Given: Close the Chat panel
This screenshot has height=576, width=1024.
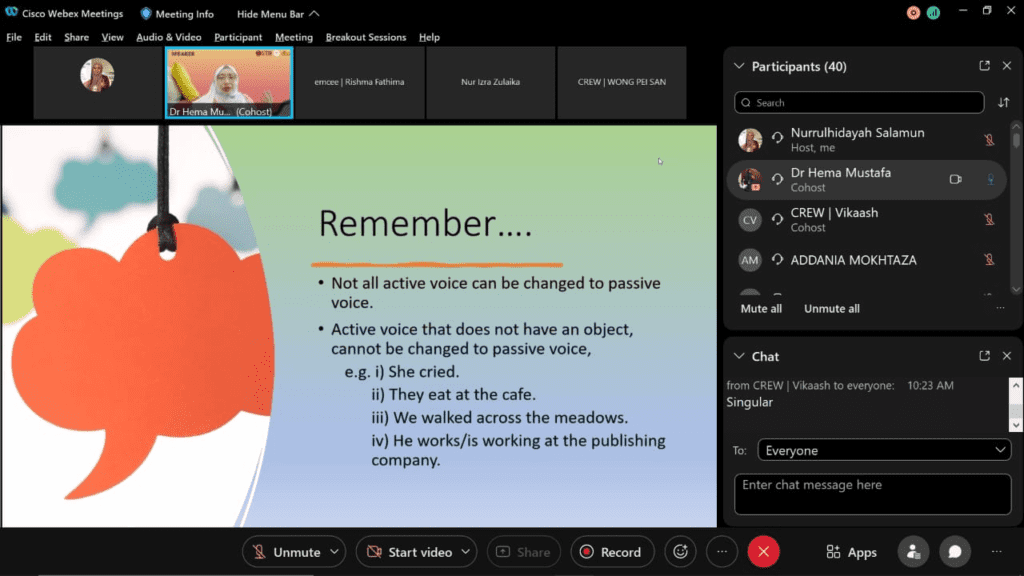Looking at the screenshot, I should click(1006, 356).
